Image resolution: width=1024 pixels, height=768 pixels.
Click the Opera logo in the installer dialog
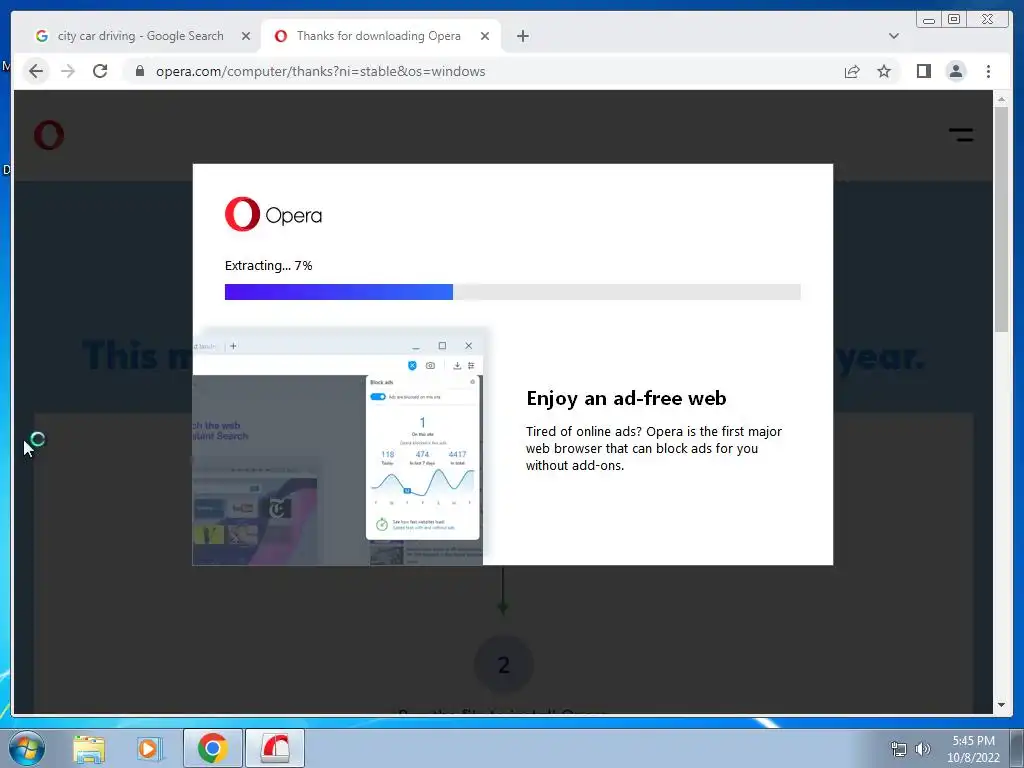click(x=273, y=214)
